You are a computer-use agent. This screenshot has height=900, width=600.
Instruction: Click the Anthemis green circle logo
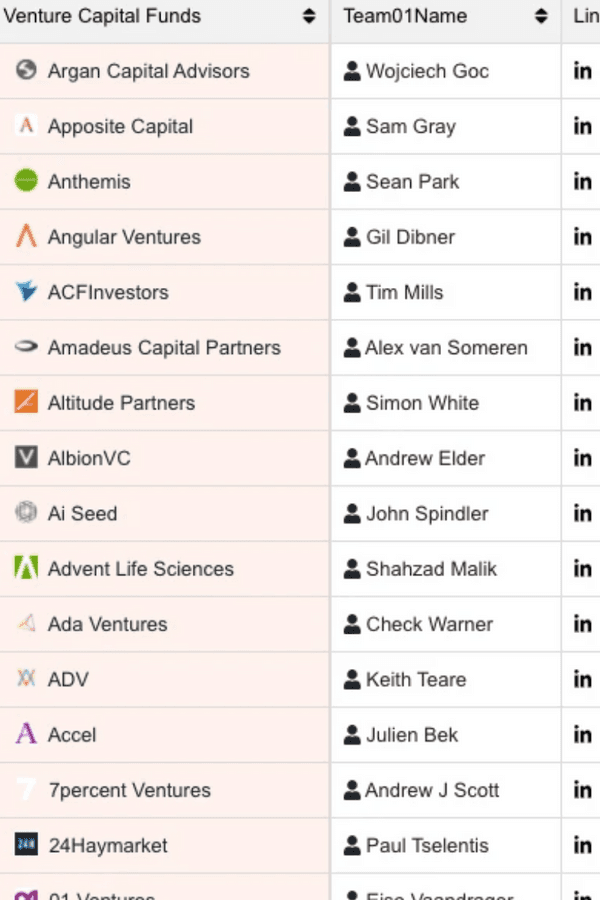tap(26, 181)
